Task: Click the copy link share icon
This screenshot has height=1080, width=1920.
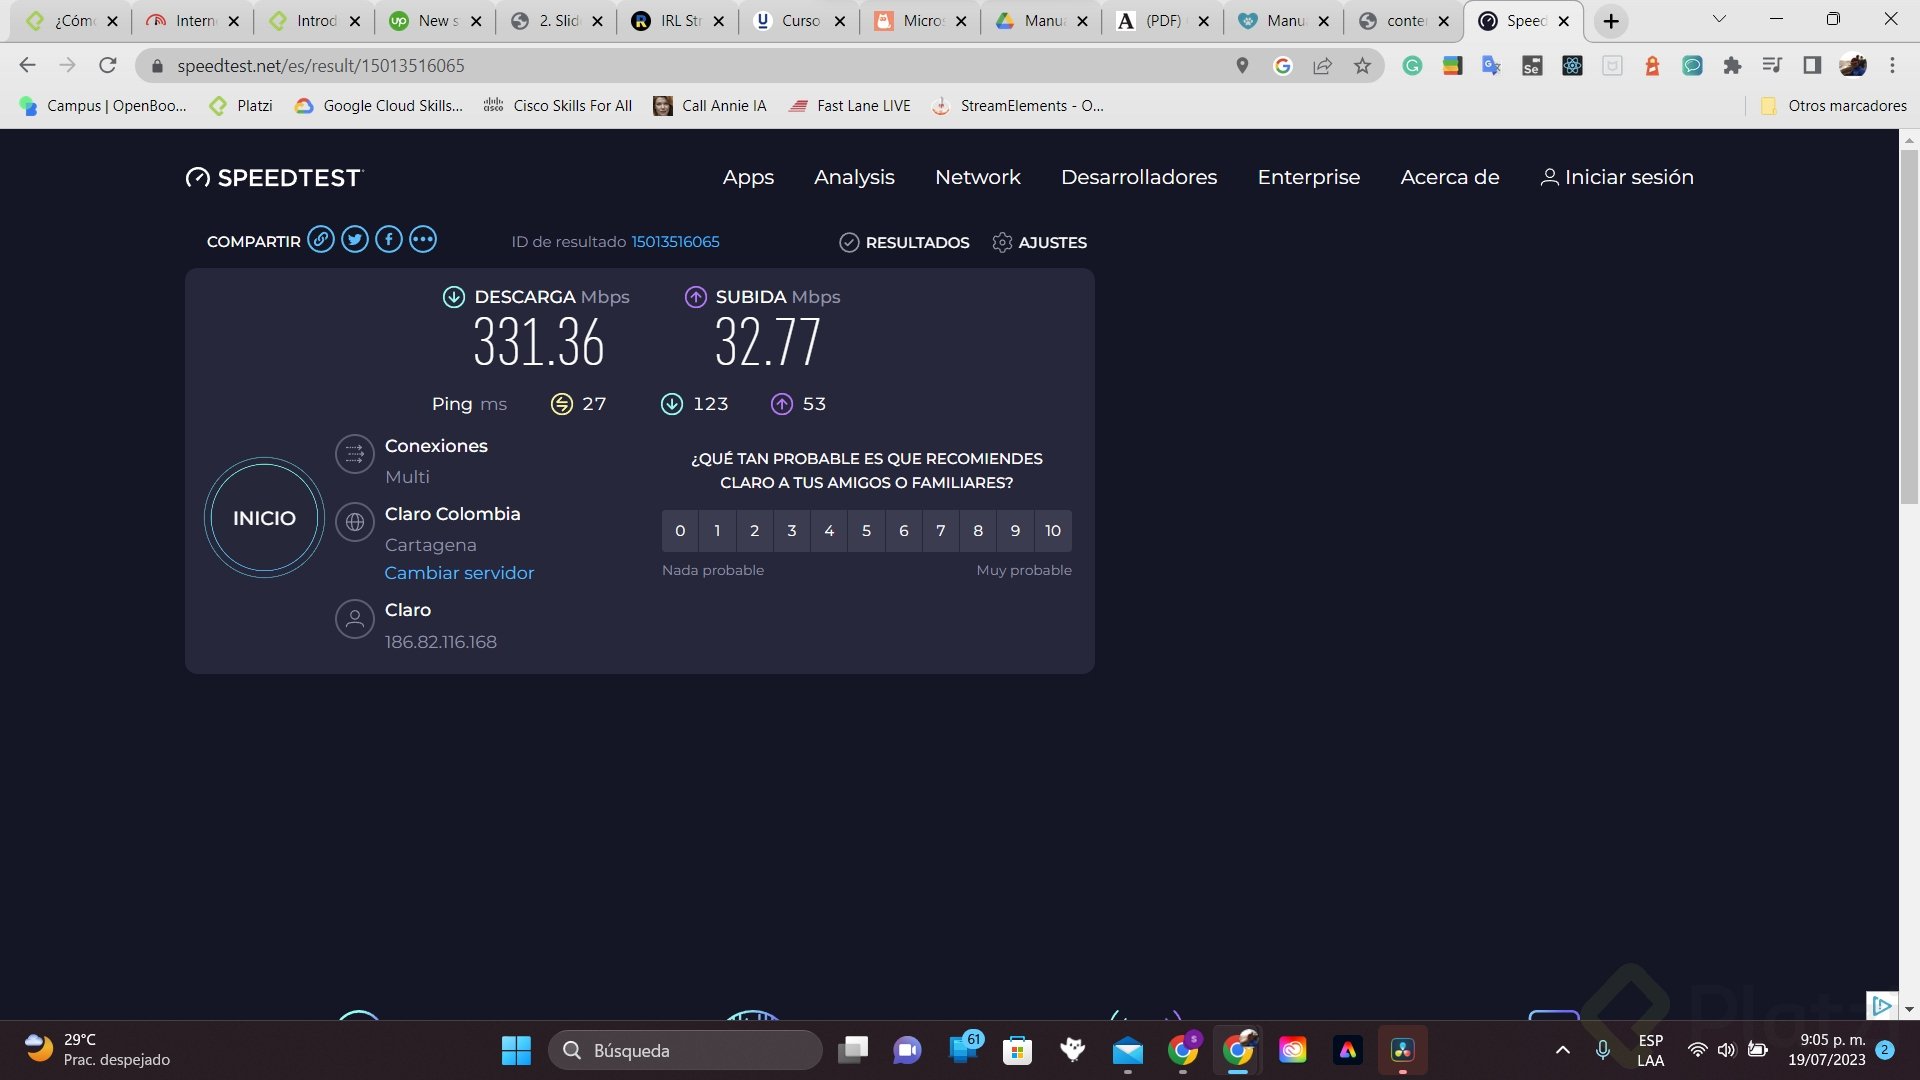Action: (x=320, y=239)
